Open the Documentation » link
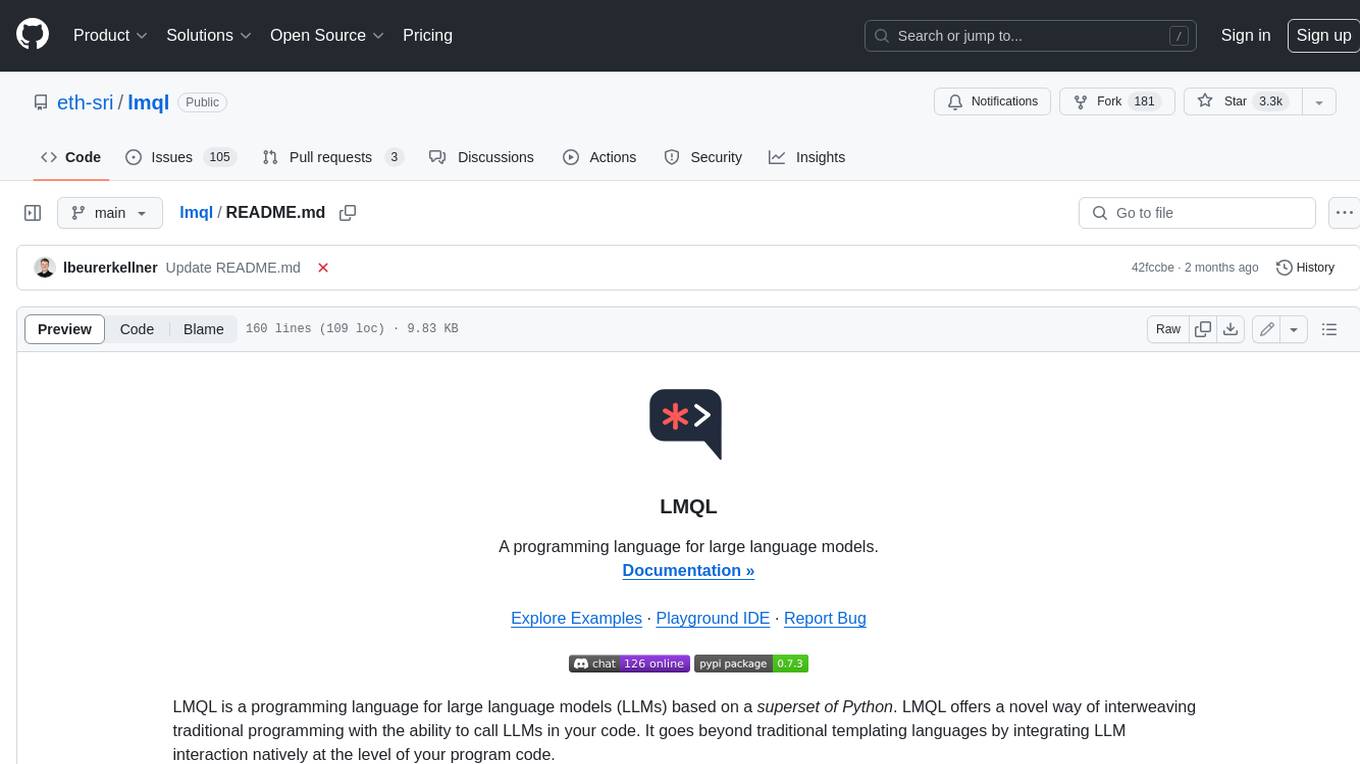This screenshot has height=764, width=1360. (688, 570)
